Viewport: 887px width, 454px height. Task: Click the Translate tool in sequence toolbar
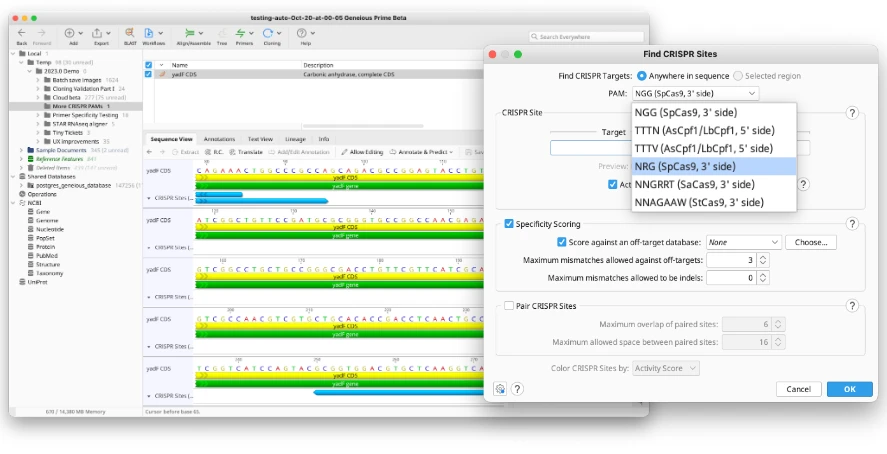pos(246,152)
